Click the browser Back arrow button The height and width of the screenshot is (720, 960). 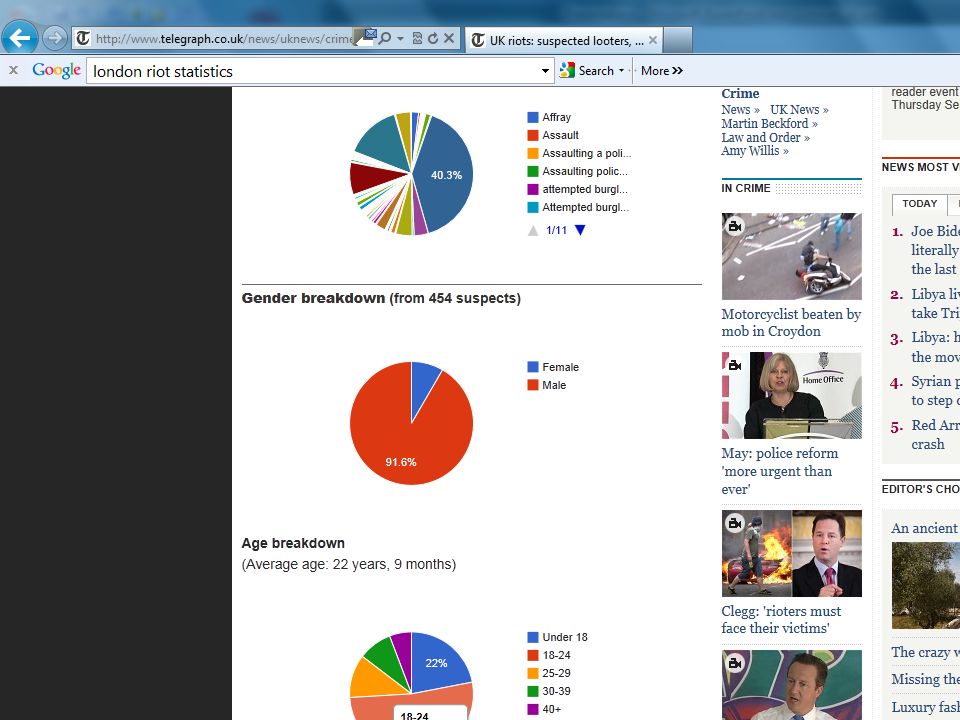(x=20, y=38)
